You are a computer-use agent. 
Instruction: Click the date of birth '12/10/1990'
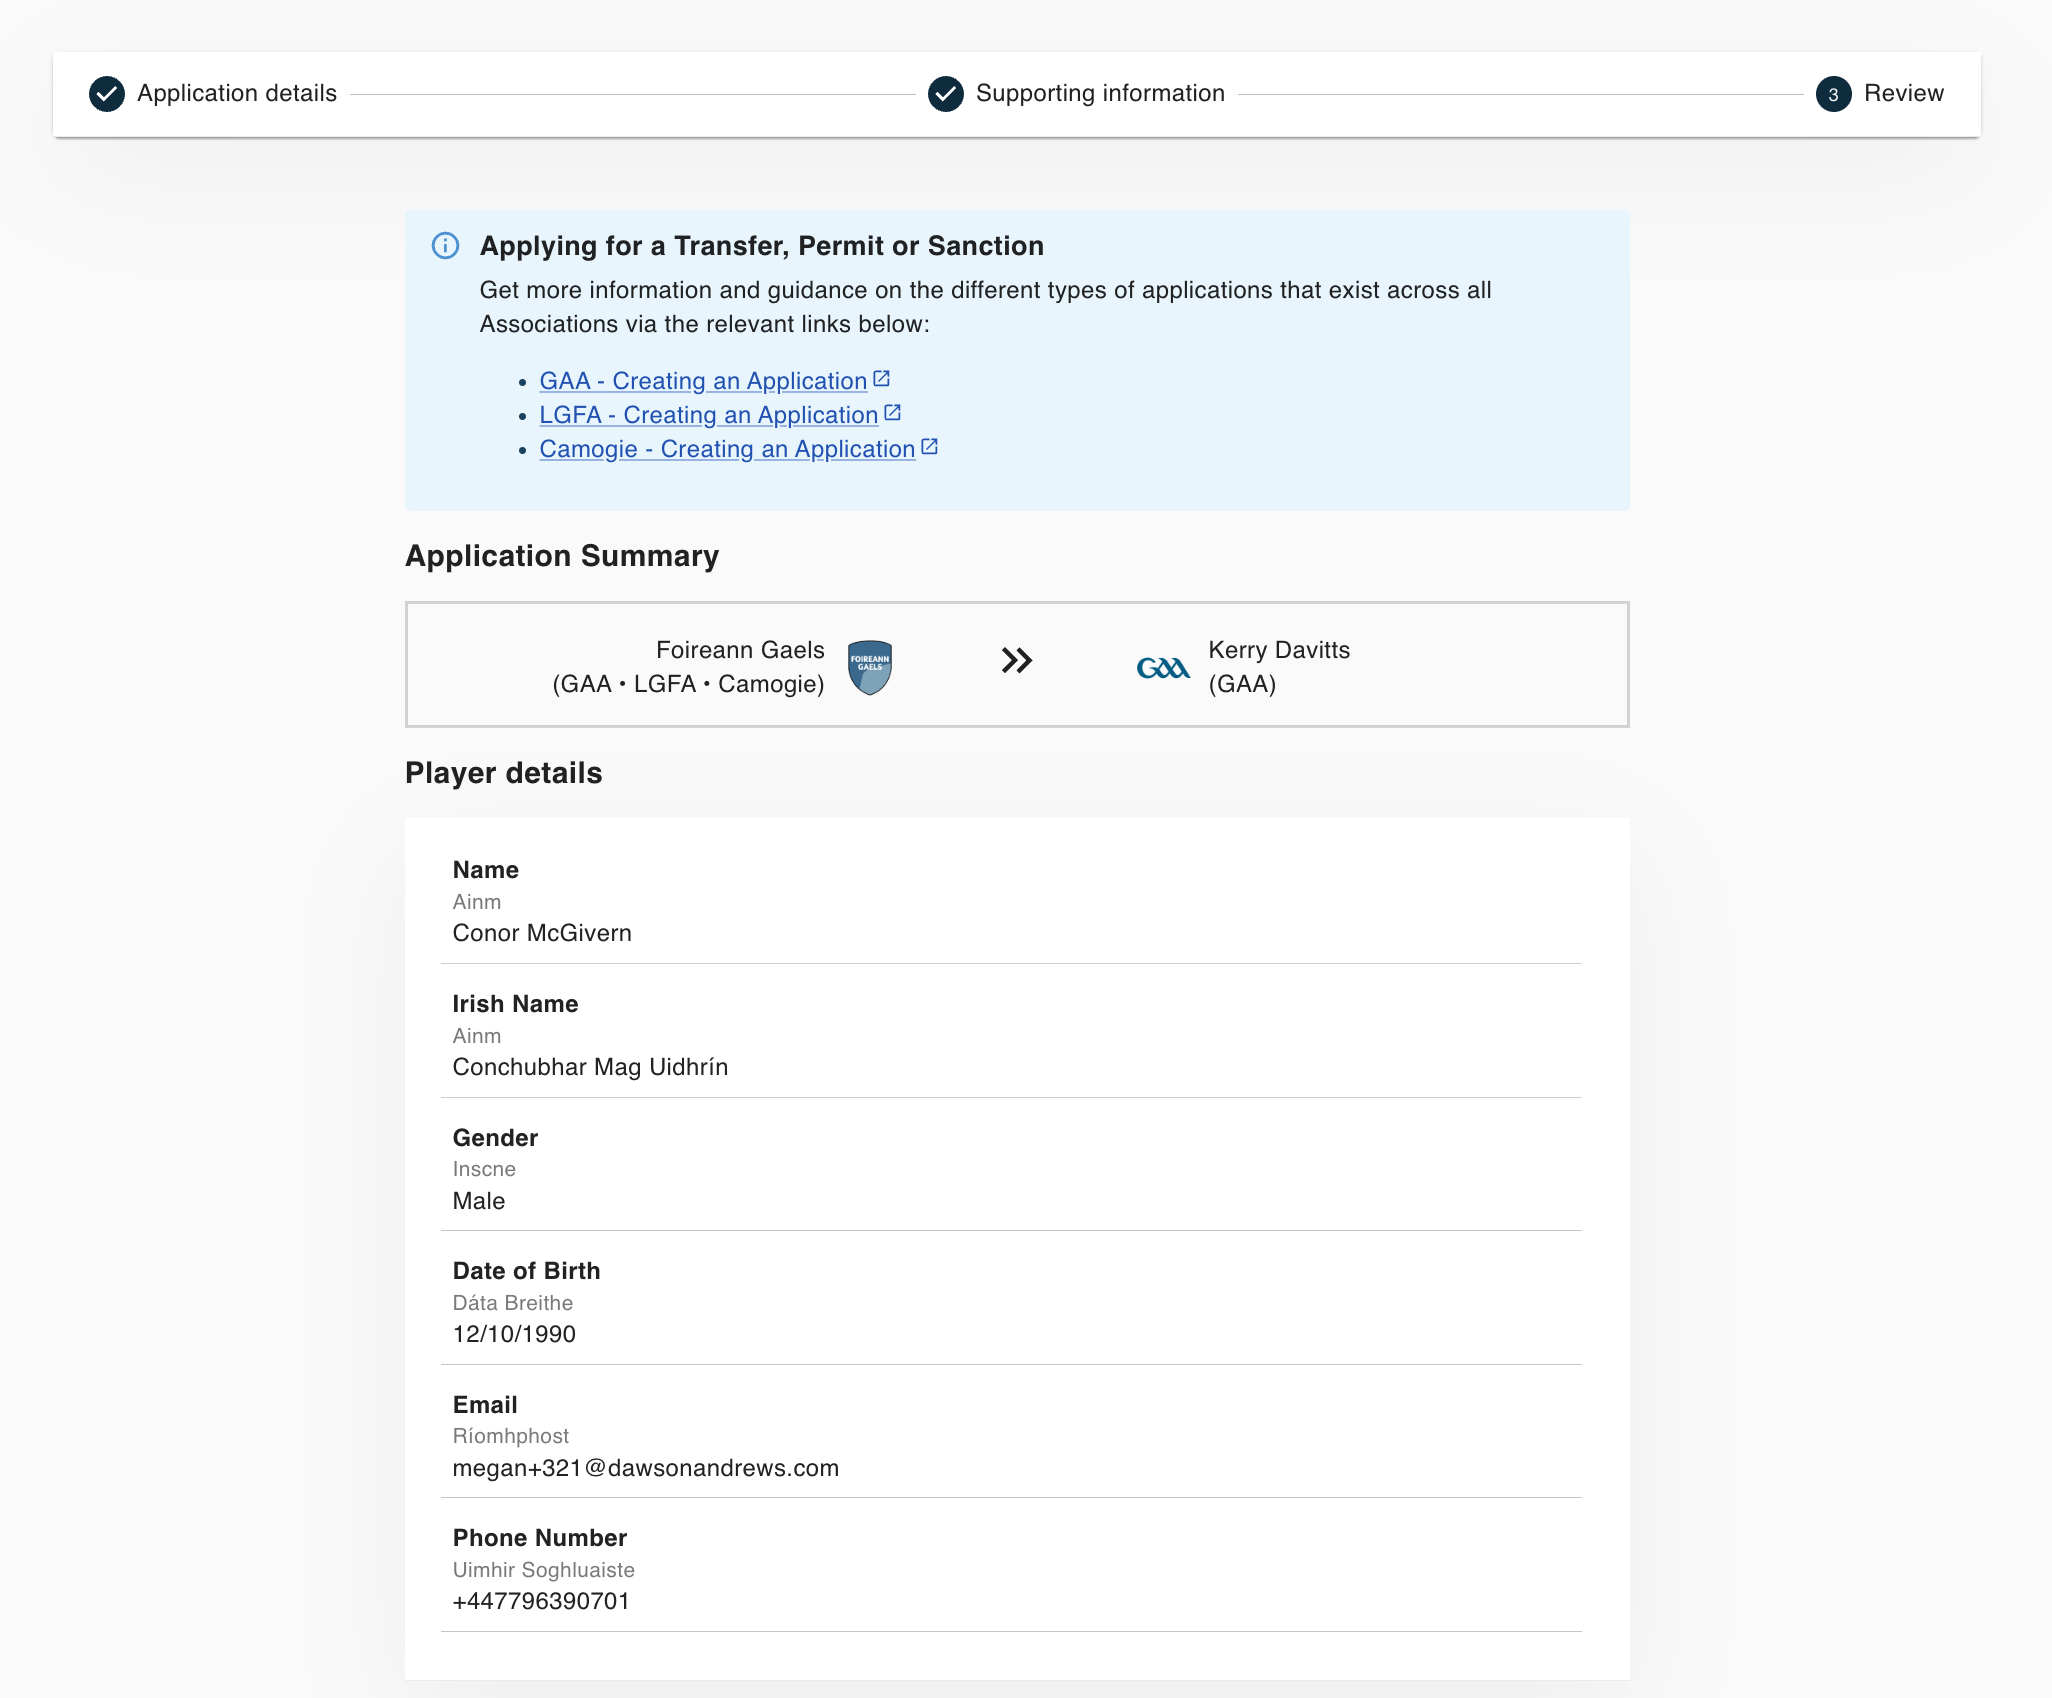click(514, 1334)
